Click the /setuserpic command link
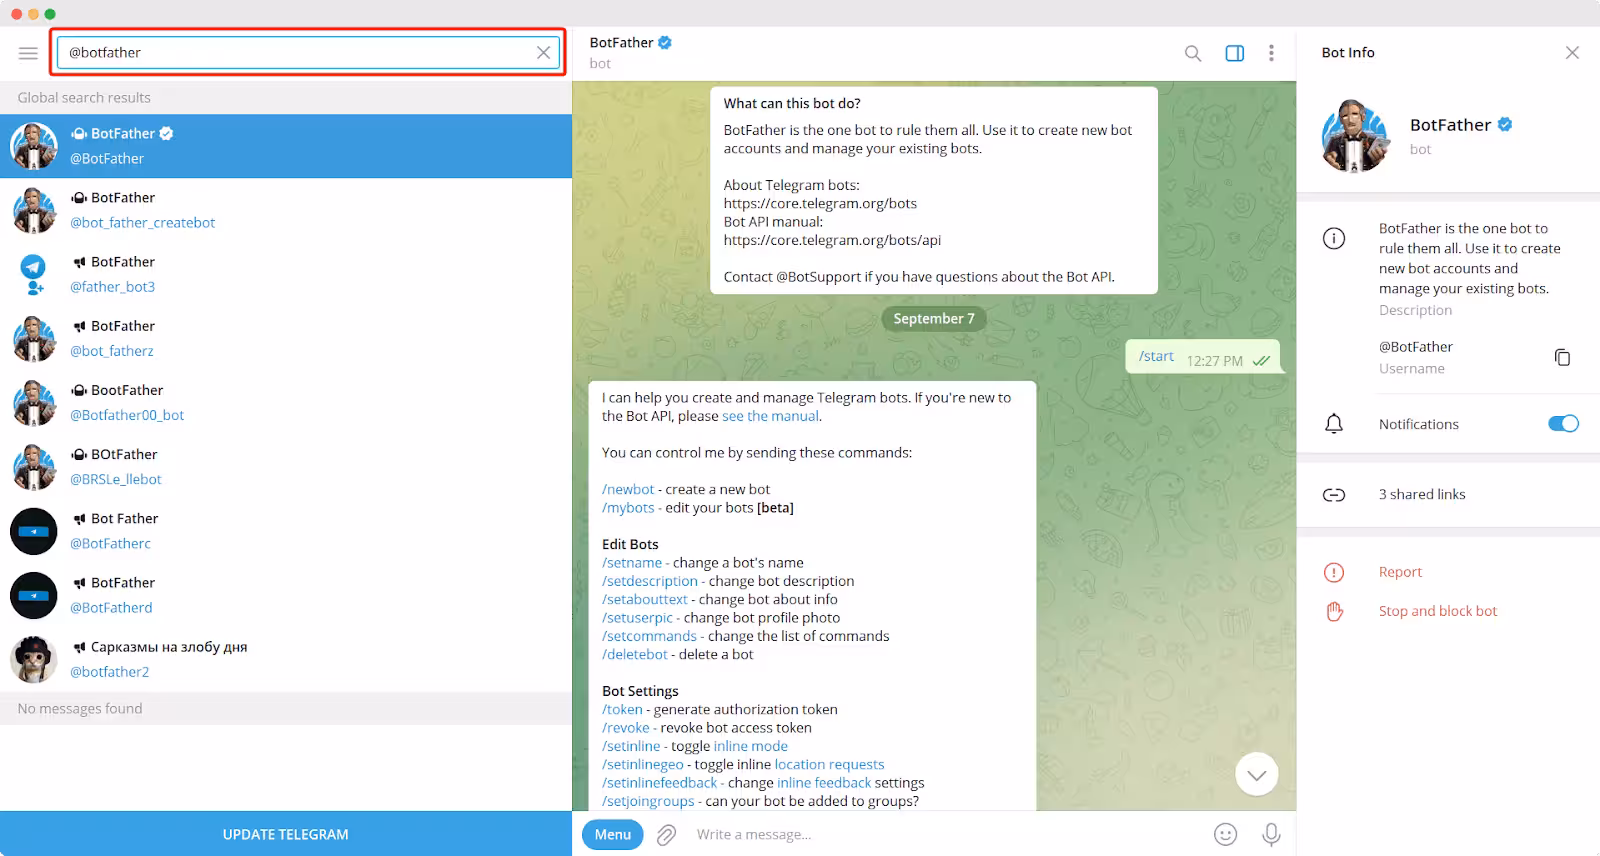 [x=637, y=618]
